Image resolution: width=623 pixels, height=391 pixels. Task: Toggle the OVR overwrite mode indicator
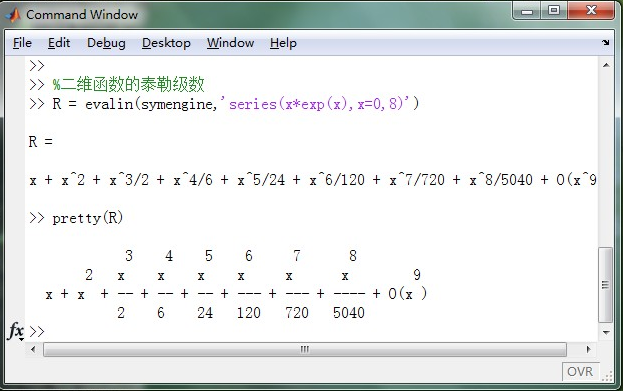[x=580, y=372]
